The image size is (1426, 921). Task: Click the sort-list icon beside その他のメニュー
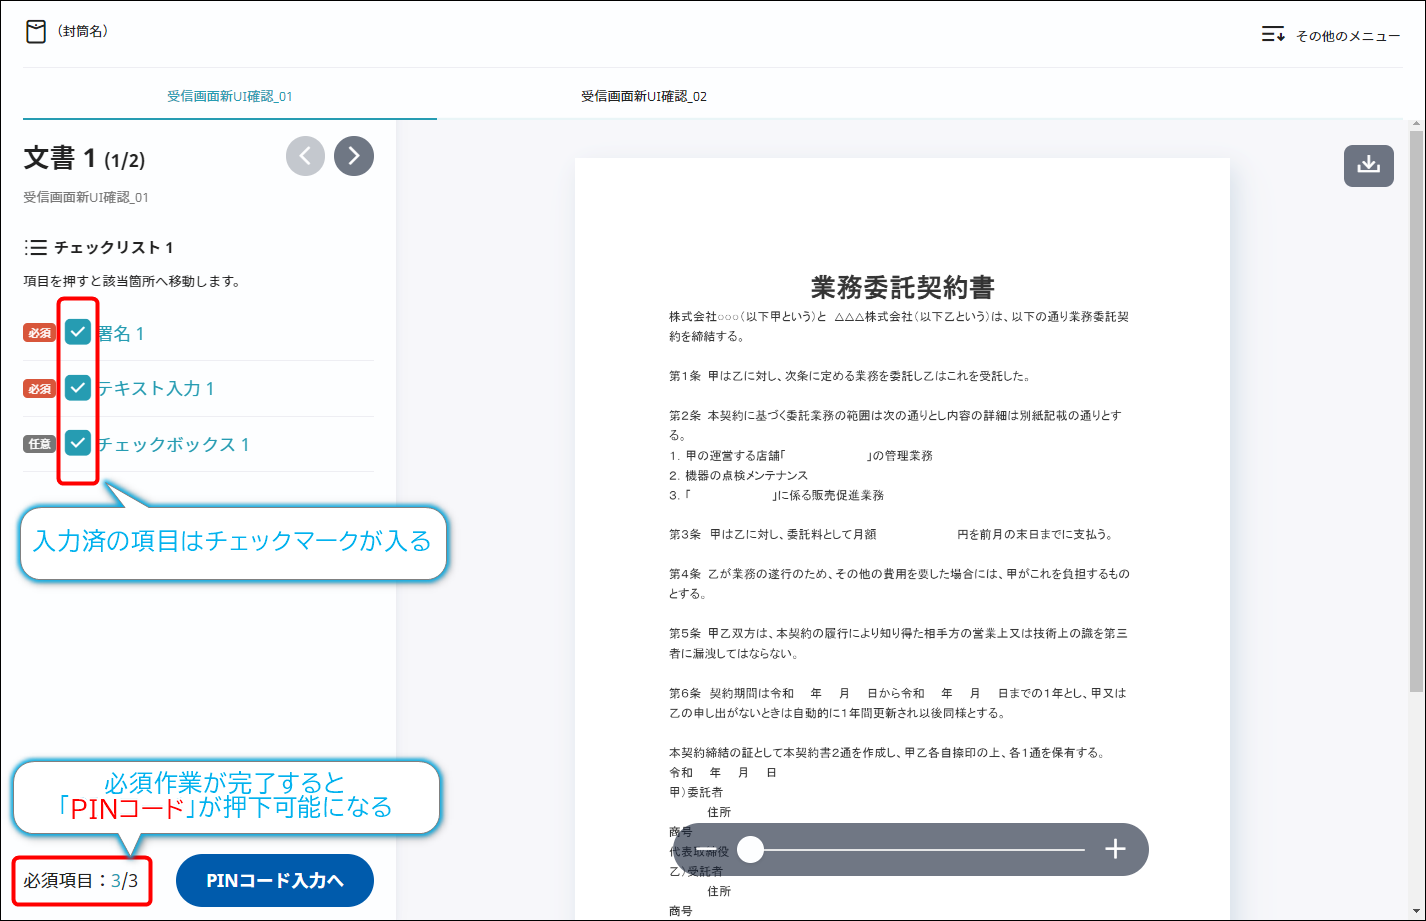pos(1272,35)
